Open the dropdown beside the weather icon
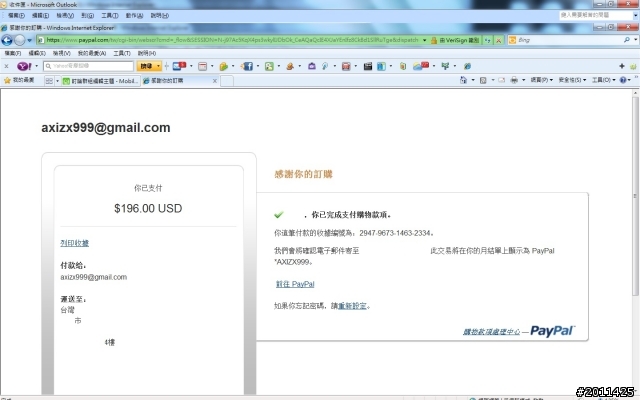This screenshot has height=400, width=640. click(x=433, y=66)
